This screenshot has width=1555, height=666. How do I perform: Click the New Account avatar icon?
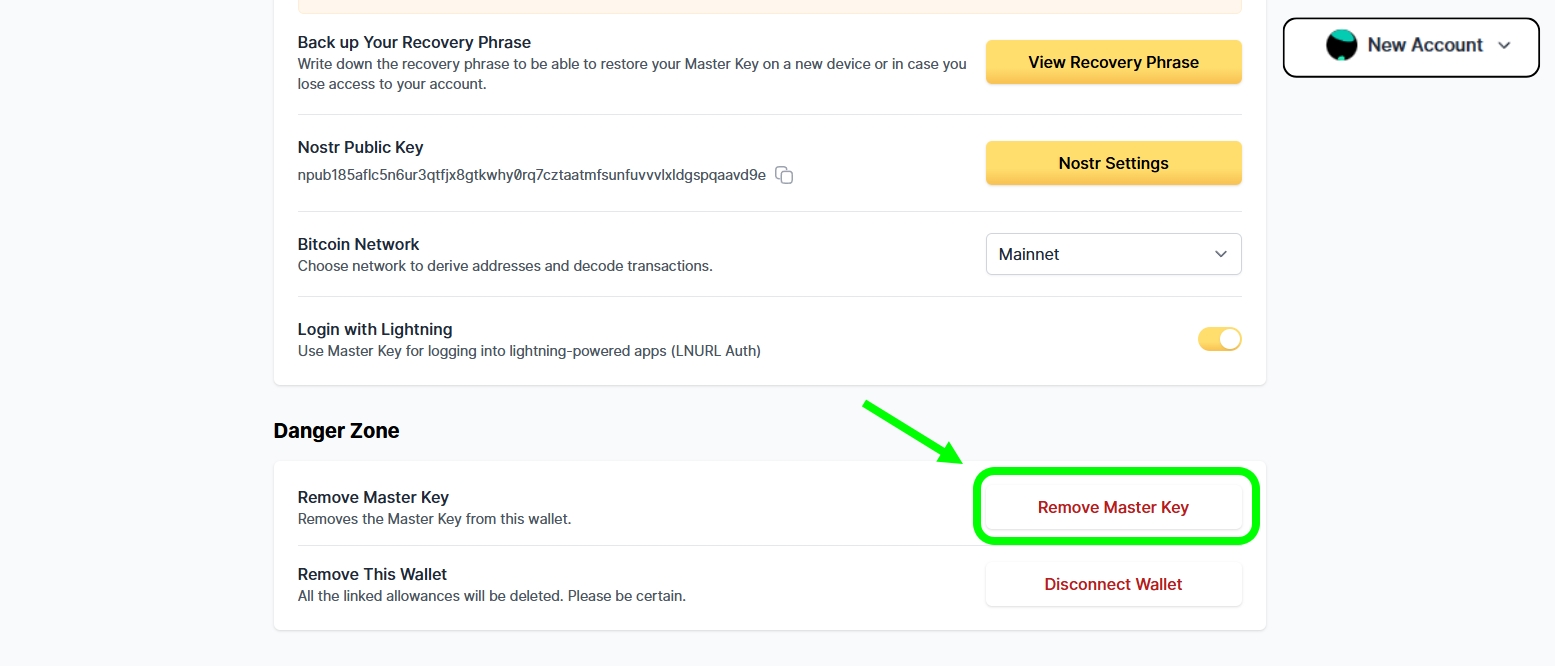pyautogui.click(x=1341, y=45)
